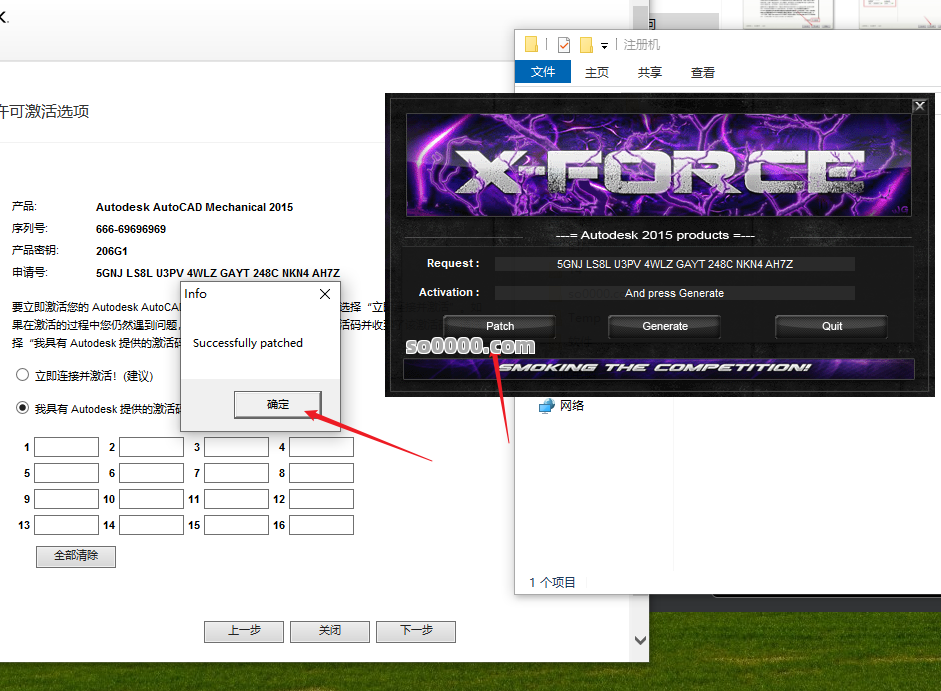Select '我具有 Autodesk 提供的激活码' radio option

(x=22, y=408)
